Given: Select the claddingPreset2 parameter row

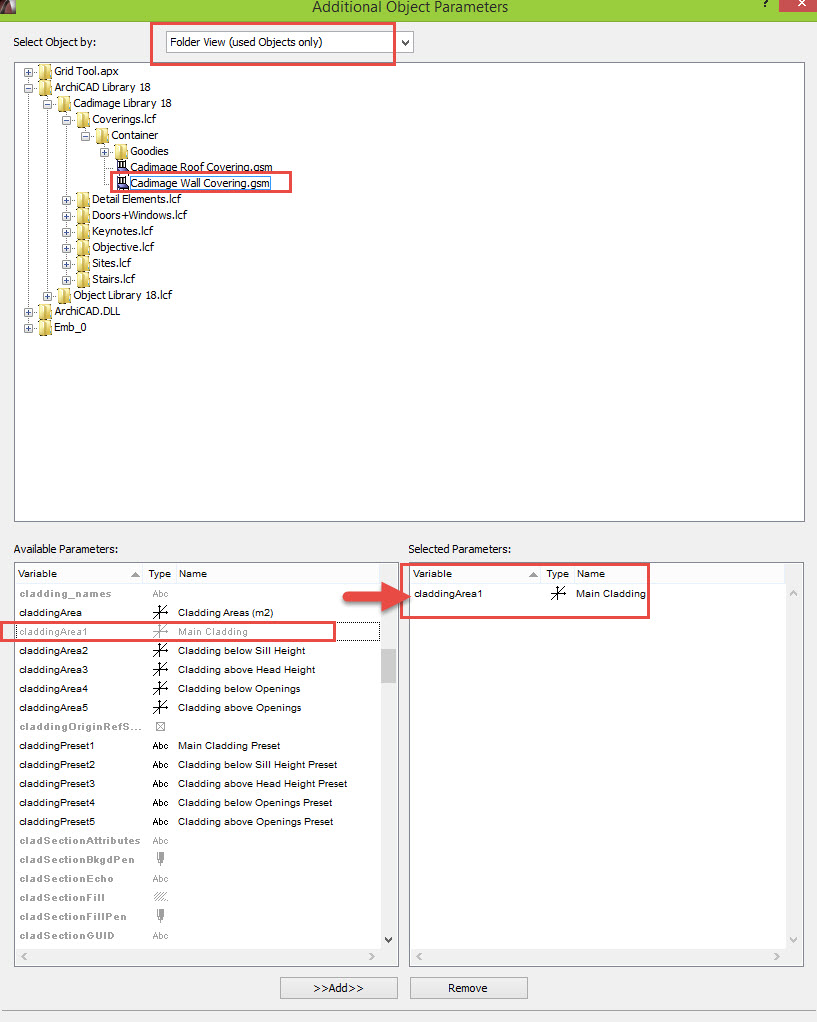Looking at the screenshot, I should click(198, 765).
